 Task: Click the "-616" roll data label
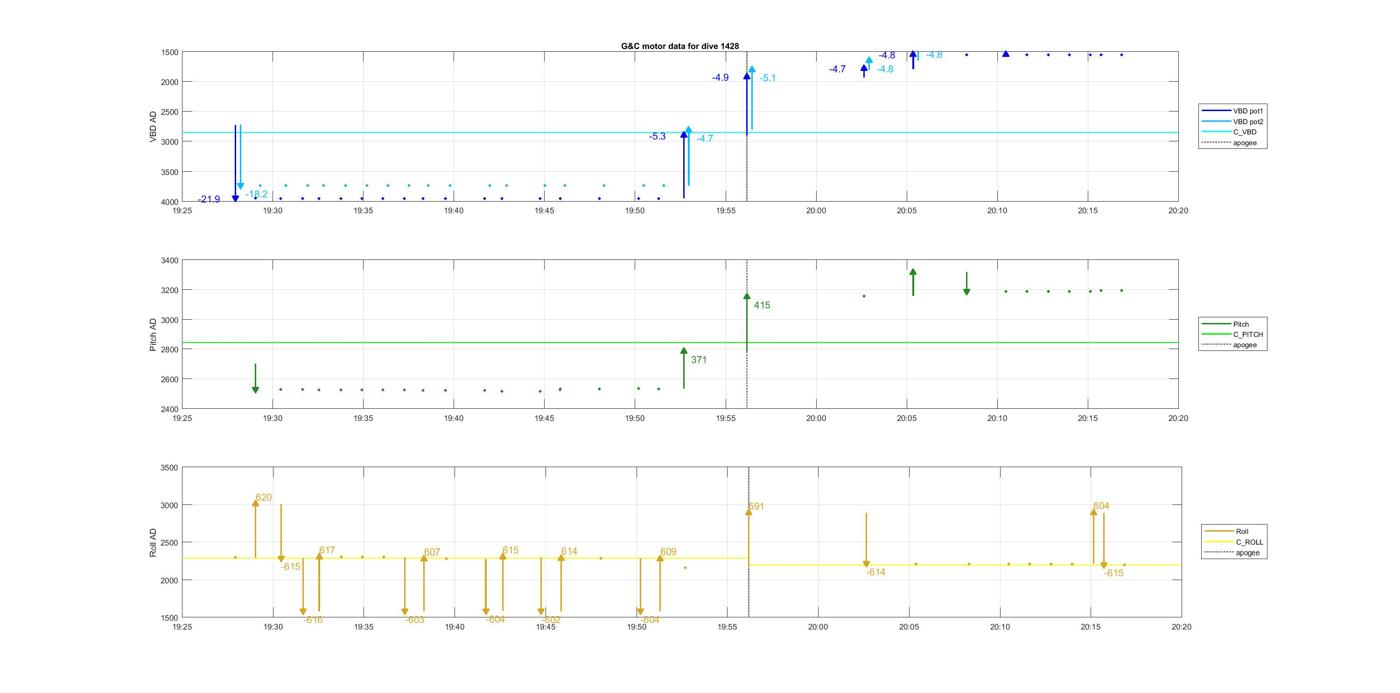pyautogui.click(x=313, y=620)
